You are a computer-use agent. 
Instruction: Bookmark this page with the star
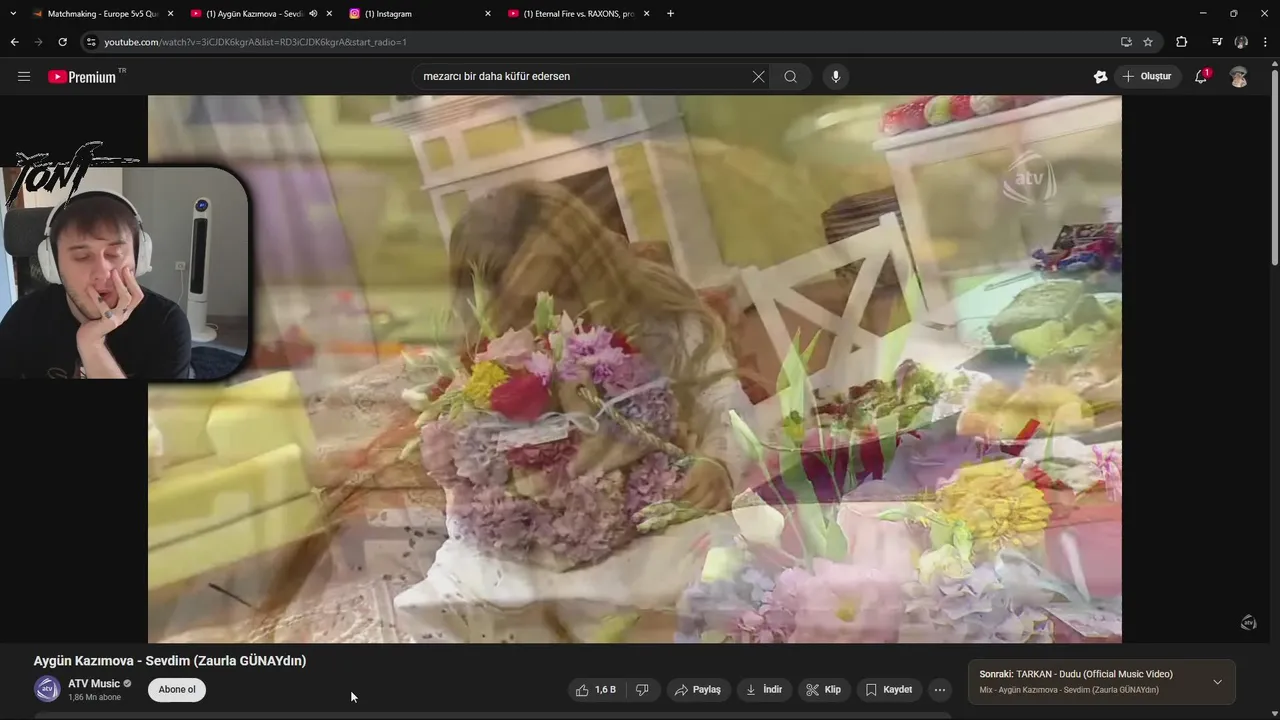point(1148,42)
